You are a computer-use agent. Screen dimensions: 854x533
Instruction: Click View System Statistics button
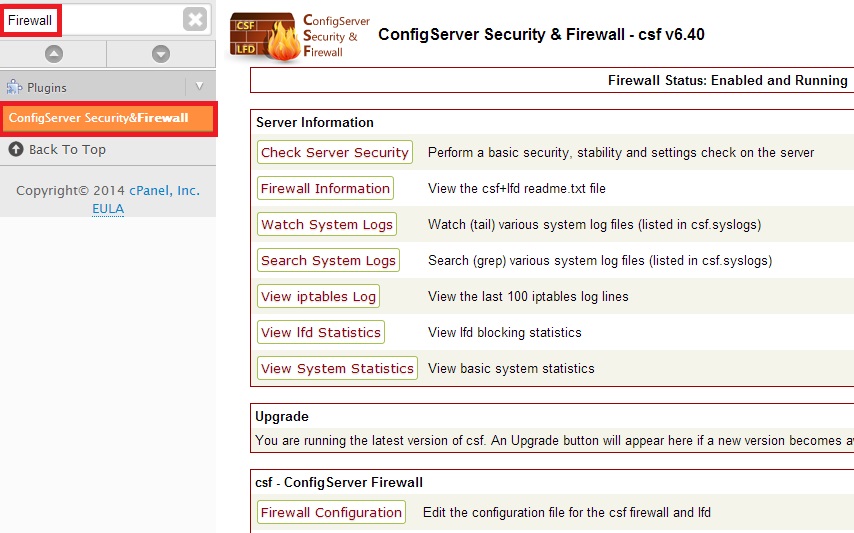337,368
